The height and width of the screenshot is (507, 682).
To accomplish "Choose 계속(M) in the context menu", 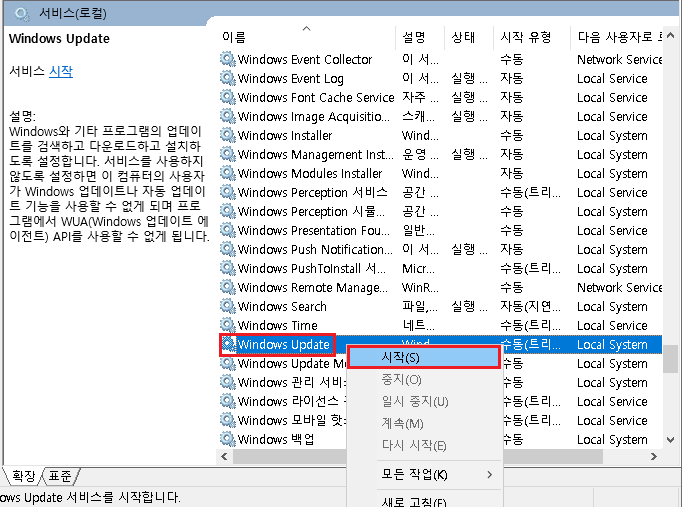I will [424, 423].
